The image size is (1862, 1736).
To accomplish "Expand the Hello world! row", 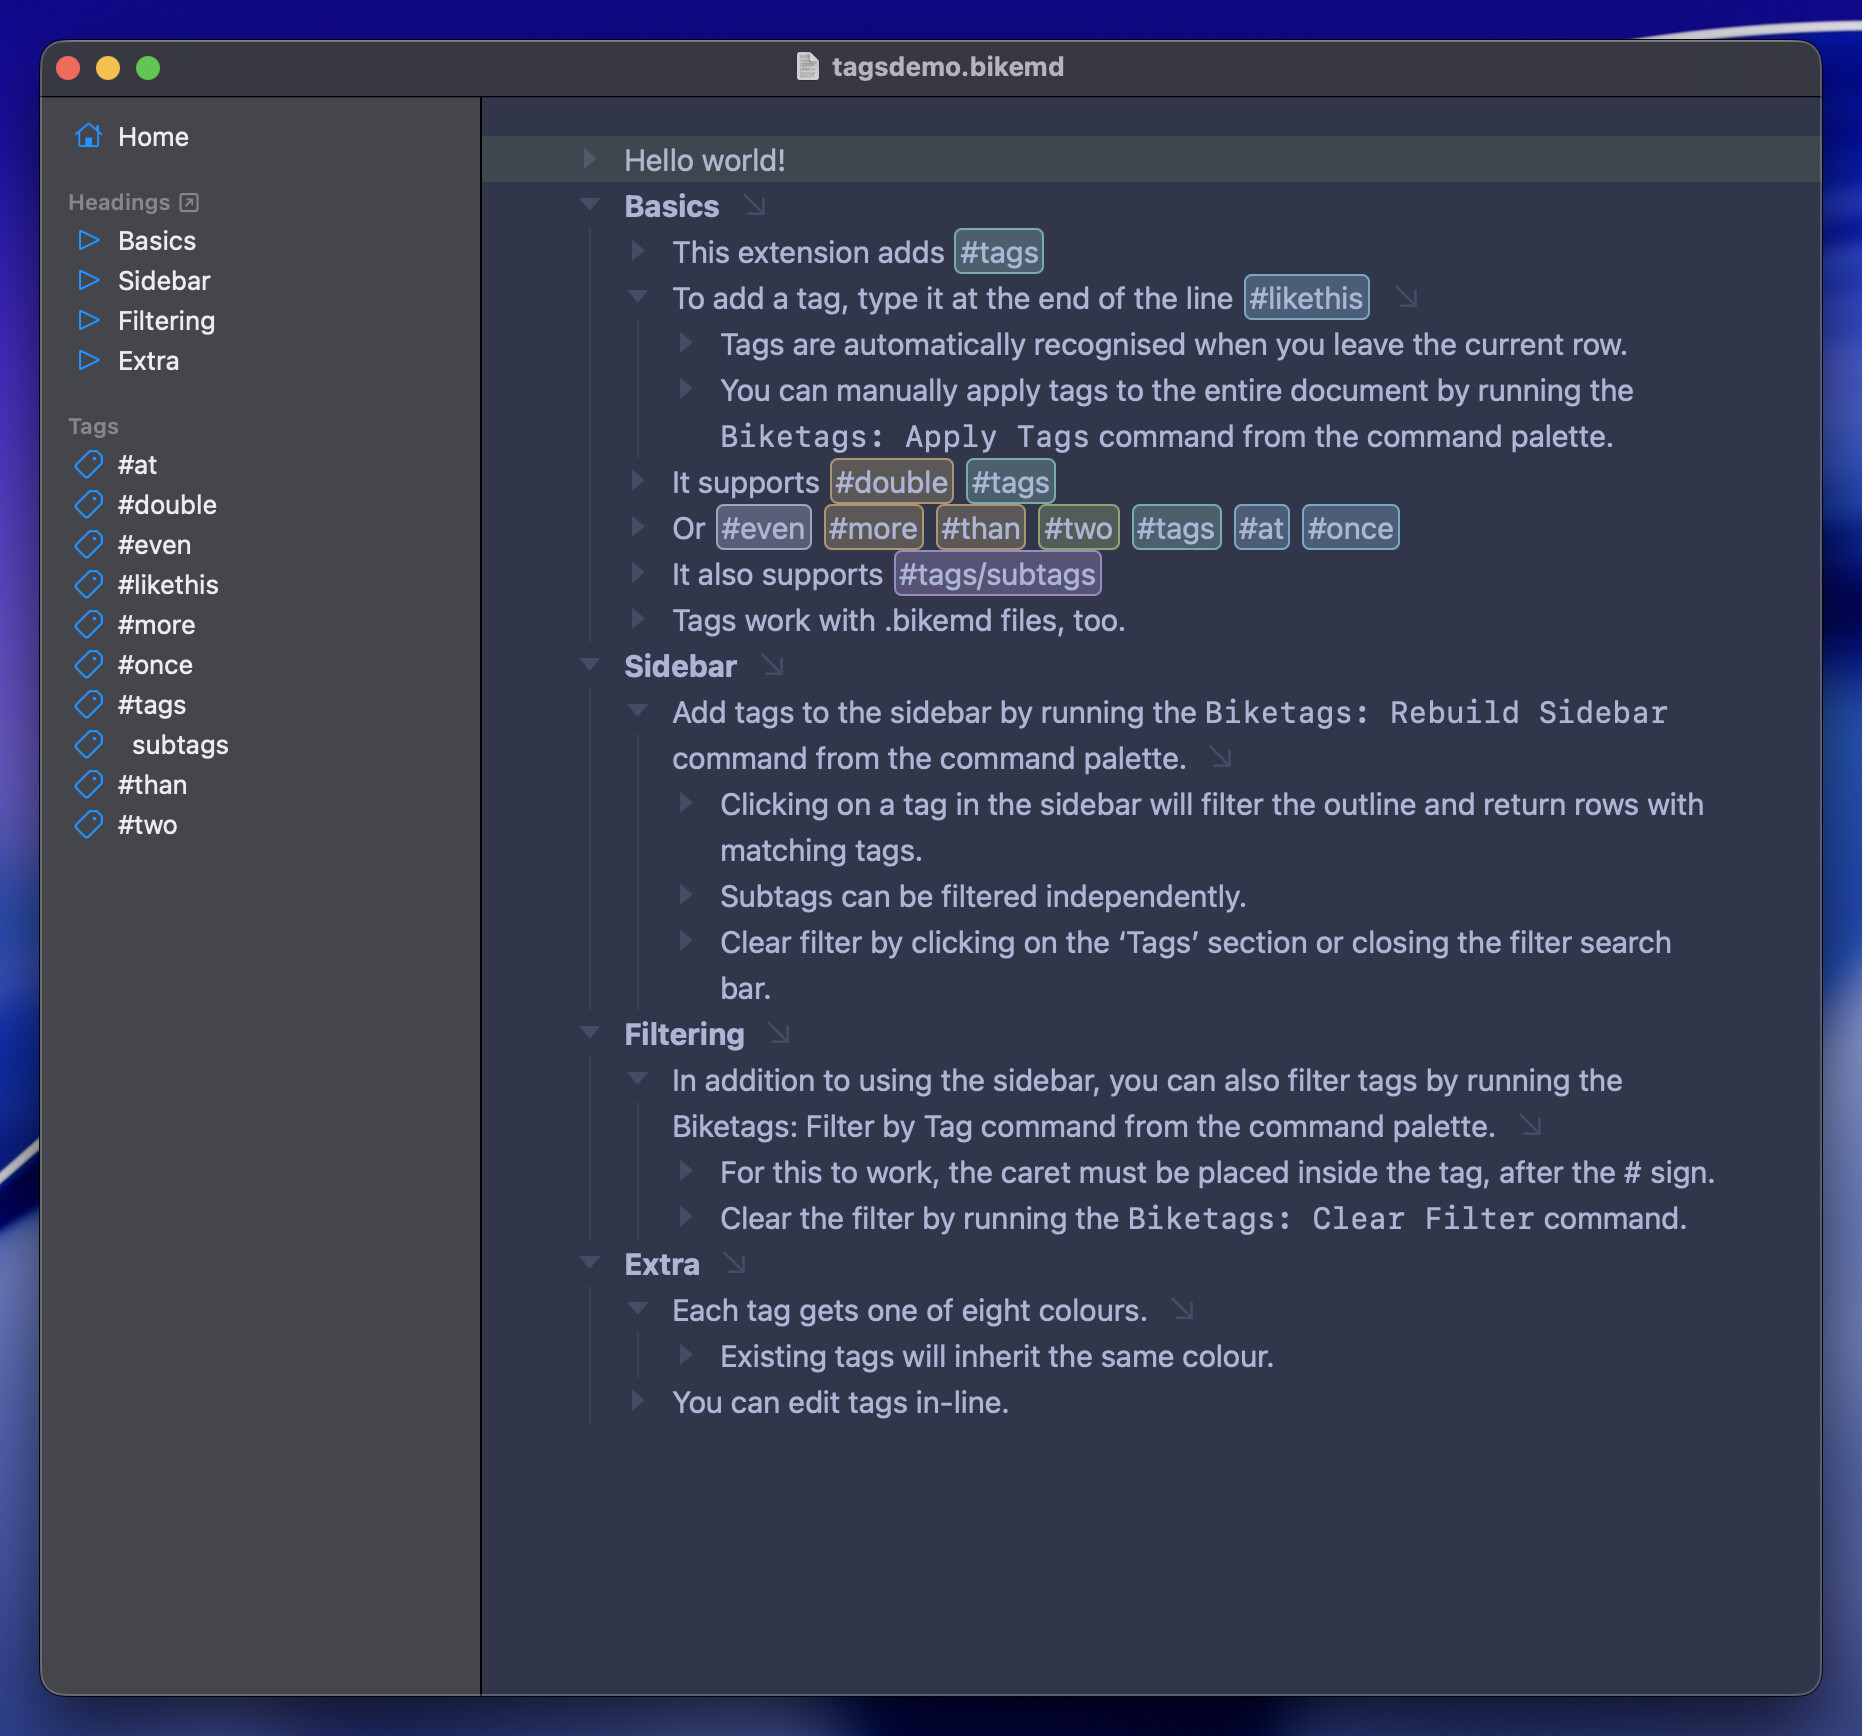I will tap(590, 159).
